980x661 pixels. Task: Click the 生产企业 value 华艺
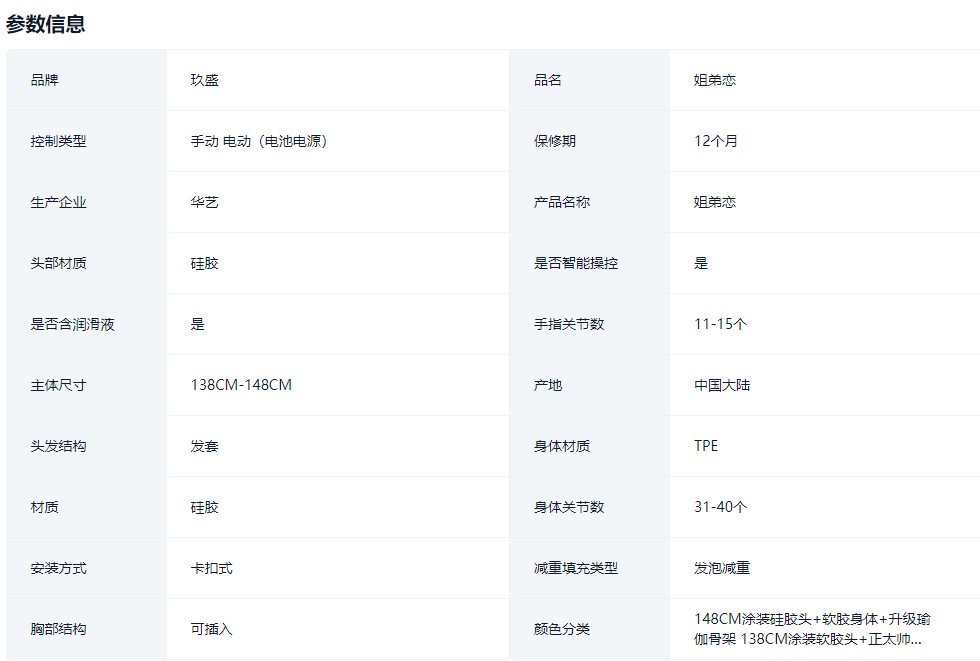tap(205, 202)
